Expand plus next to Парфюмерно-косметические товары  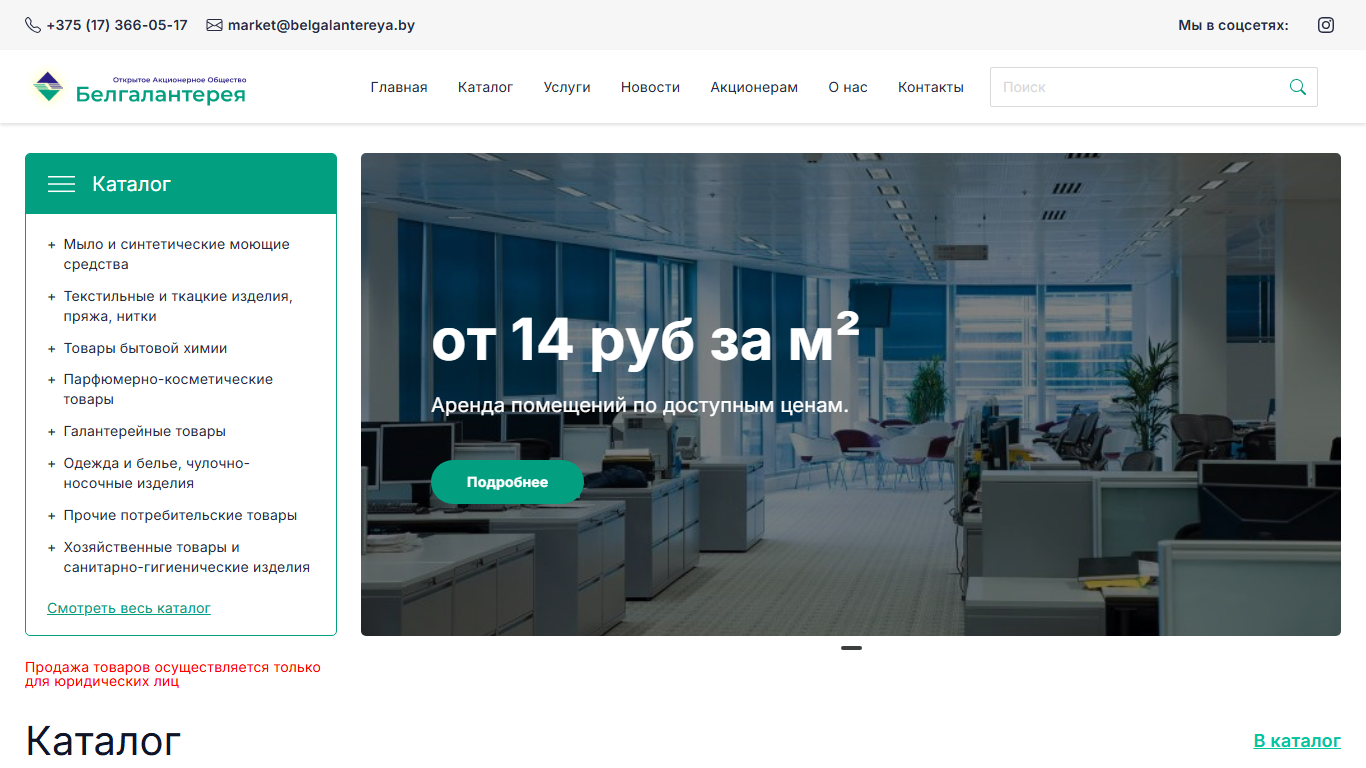[x=52, y=380]
